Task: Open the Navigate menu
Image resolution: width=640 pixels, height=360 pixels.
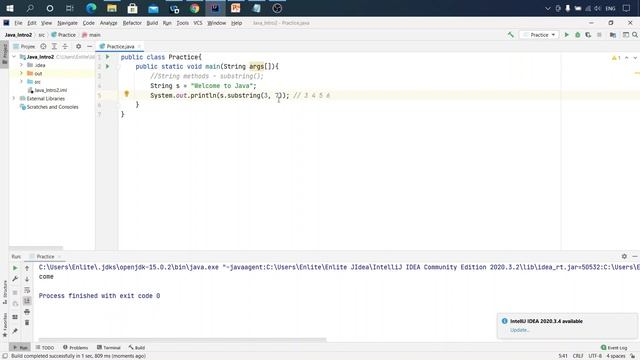Action: (x=67, y=23)
